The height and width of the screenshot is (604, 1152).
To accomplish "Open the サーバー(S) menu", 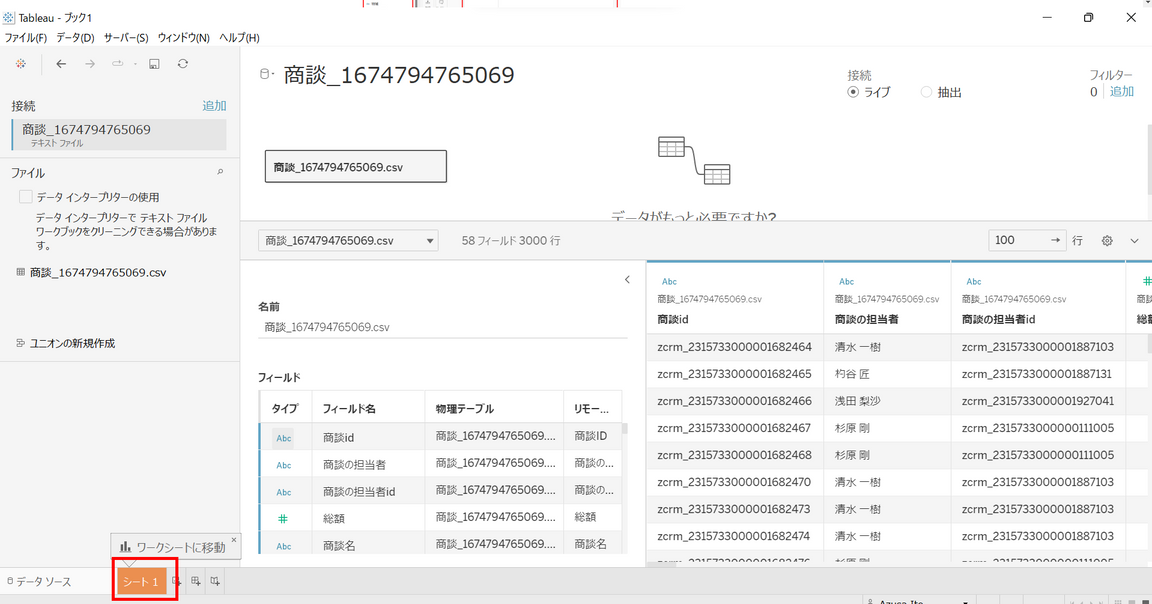I will [x=126, y=37].
